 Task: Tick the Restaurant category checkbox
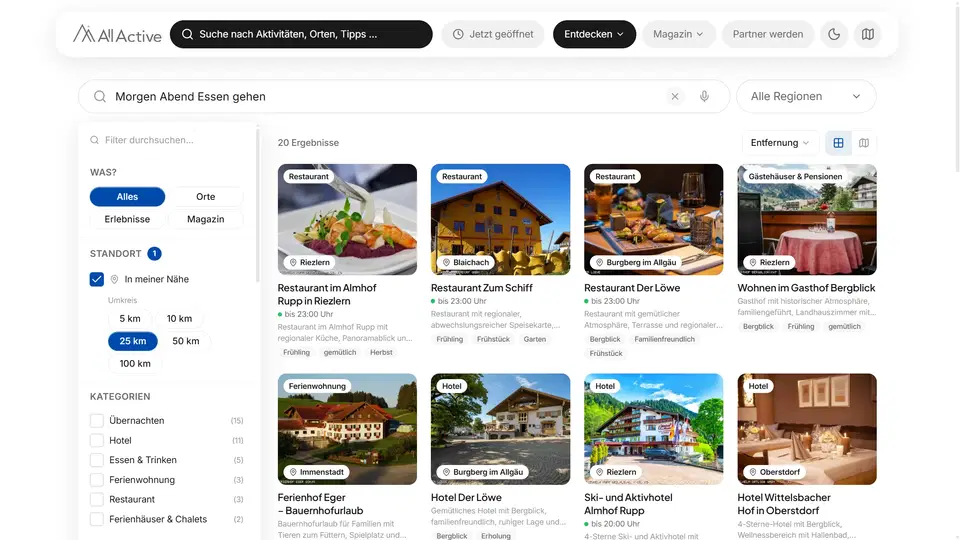point(97,499)
